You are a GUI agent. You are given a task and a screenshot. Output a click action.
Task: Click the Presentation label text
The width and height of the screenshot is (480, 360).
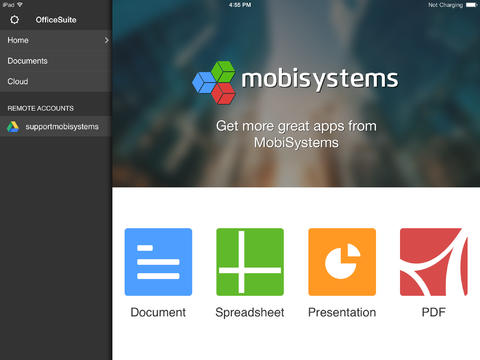tap(342, 312)
